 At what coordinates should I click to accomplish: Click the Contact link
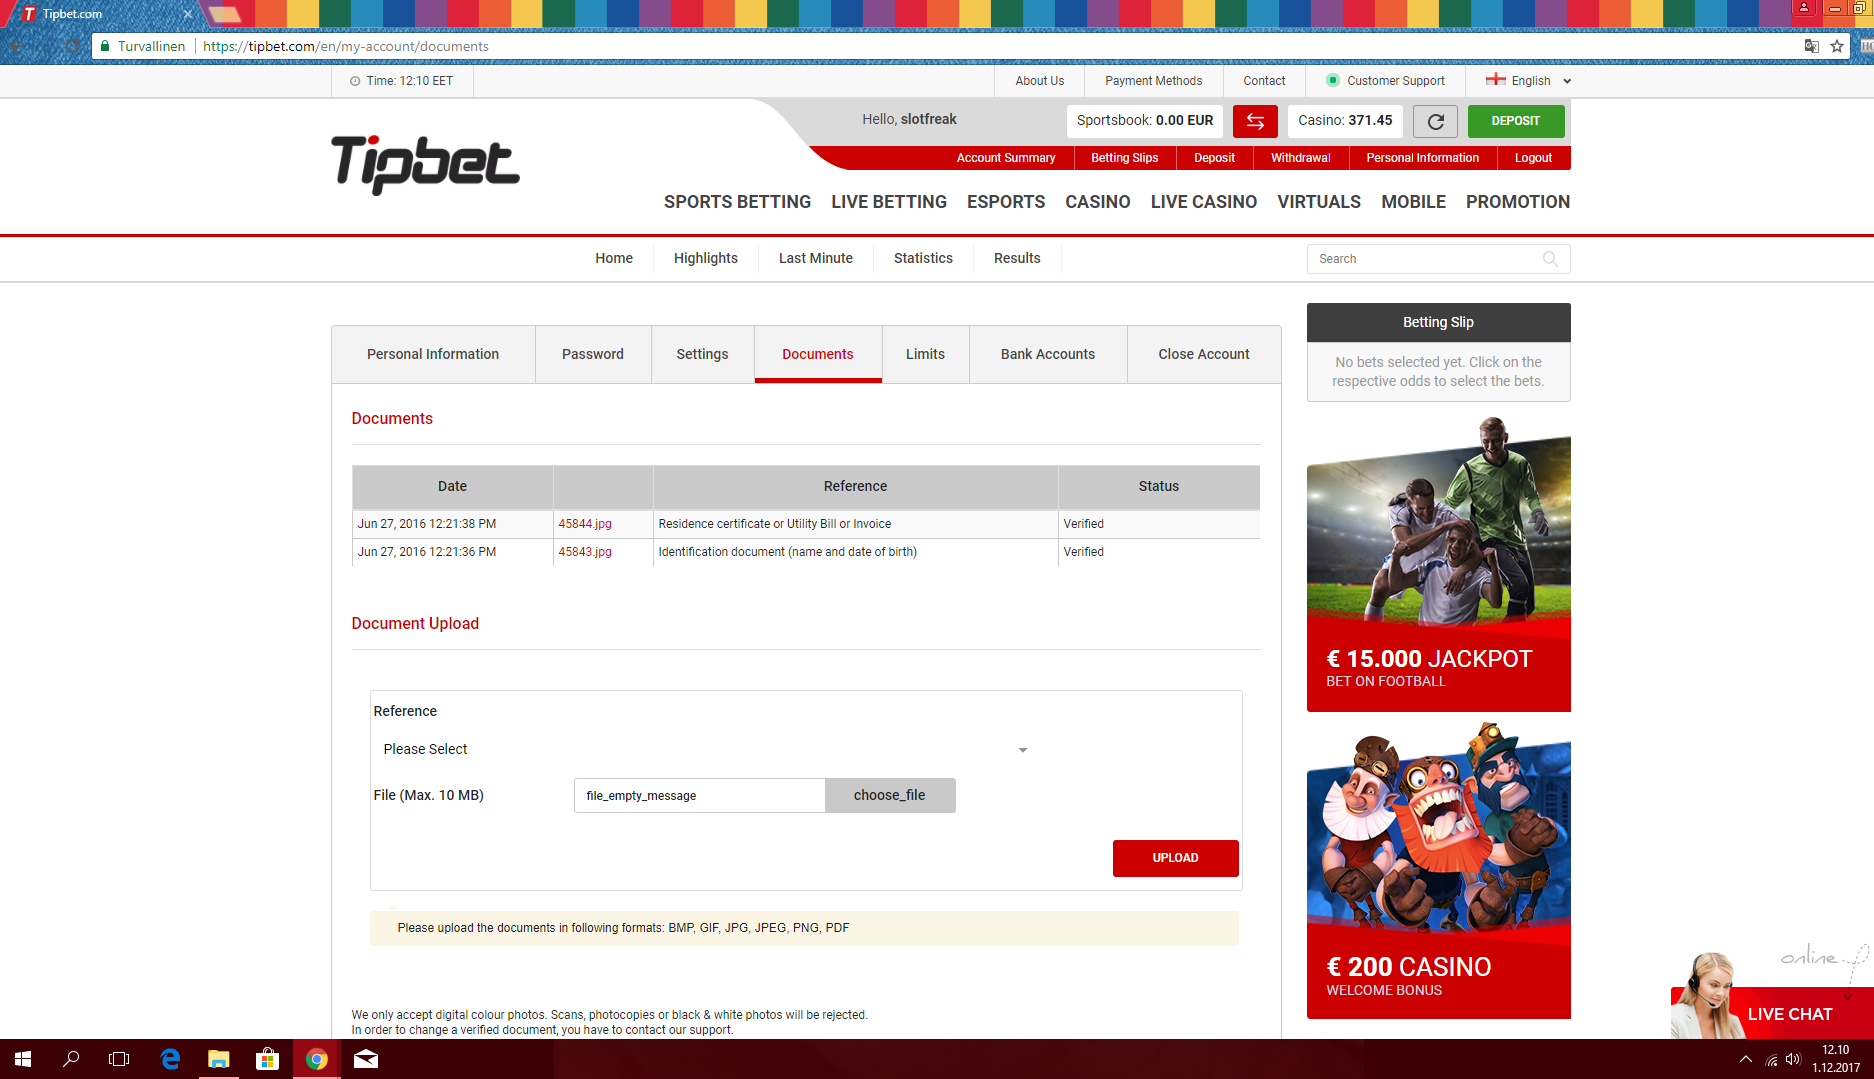click(1265, 81)
